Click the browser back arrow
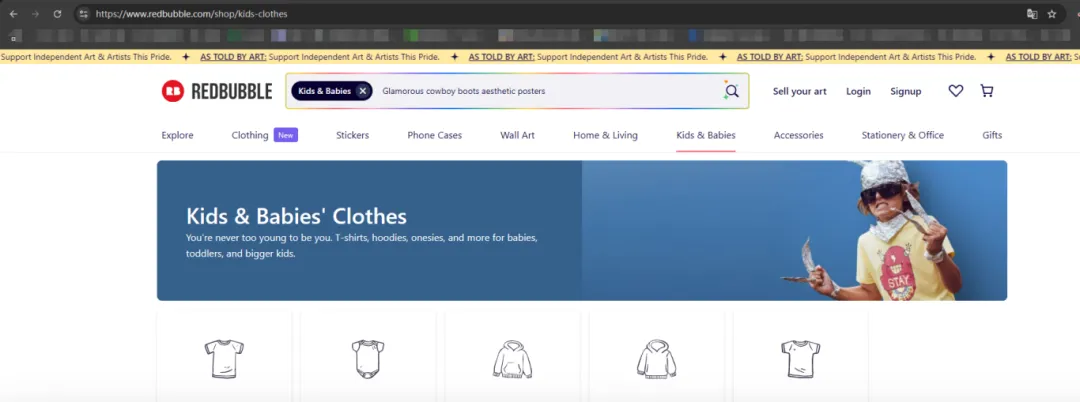Screen dimensions: 1080x402 (14, 14)
